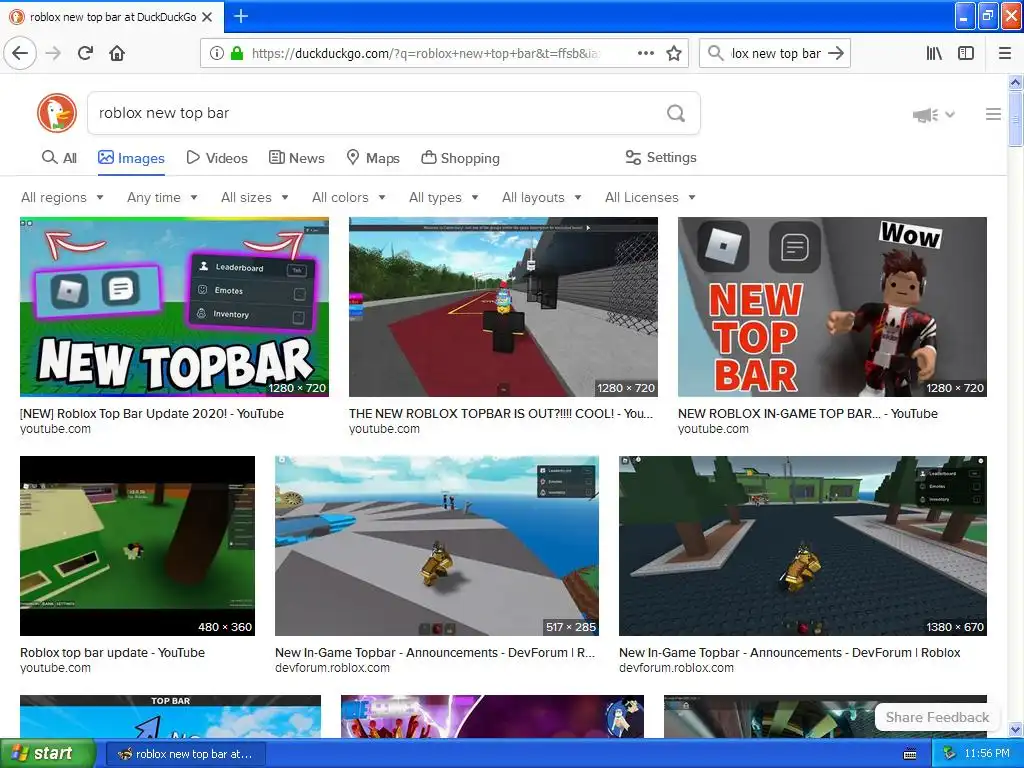Open the DuckDuckGo side menu icon
1024x768 pixels.
(993, 114)
